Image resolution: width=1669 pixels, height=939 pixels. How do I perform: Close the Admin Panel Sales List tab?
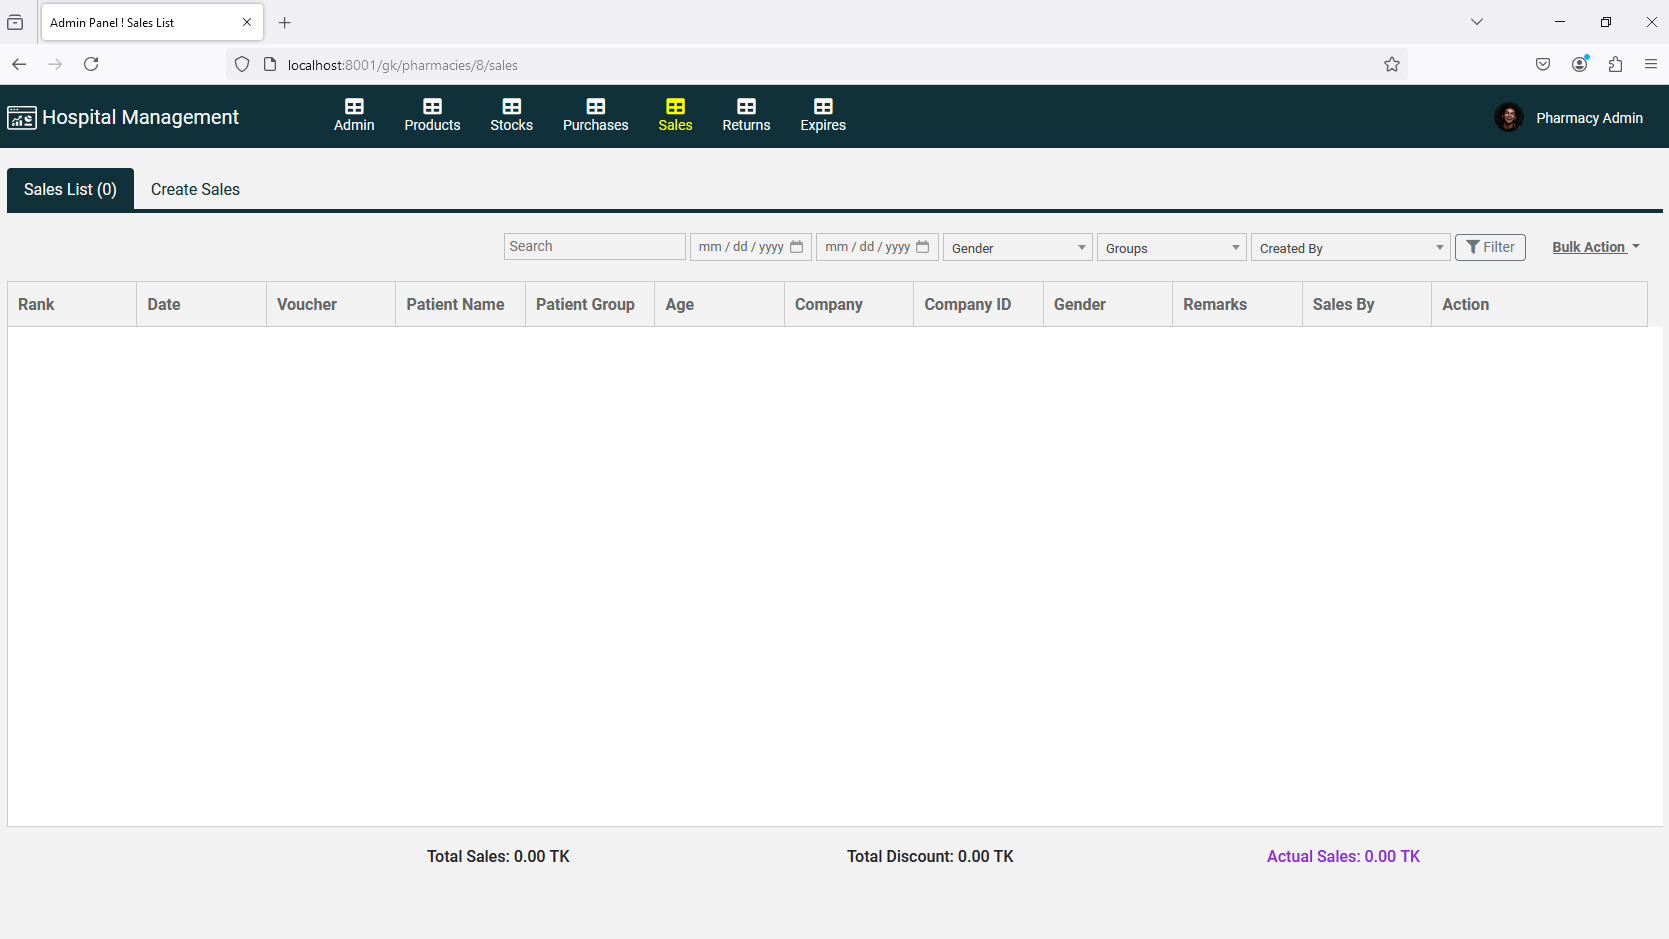tap(247, 22)
